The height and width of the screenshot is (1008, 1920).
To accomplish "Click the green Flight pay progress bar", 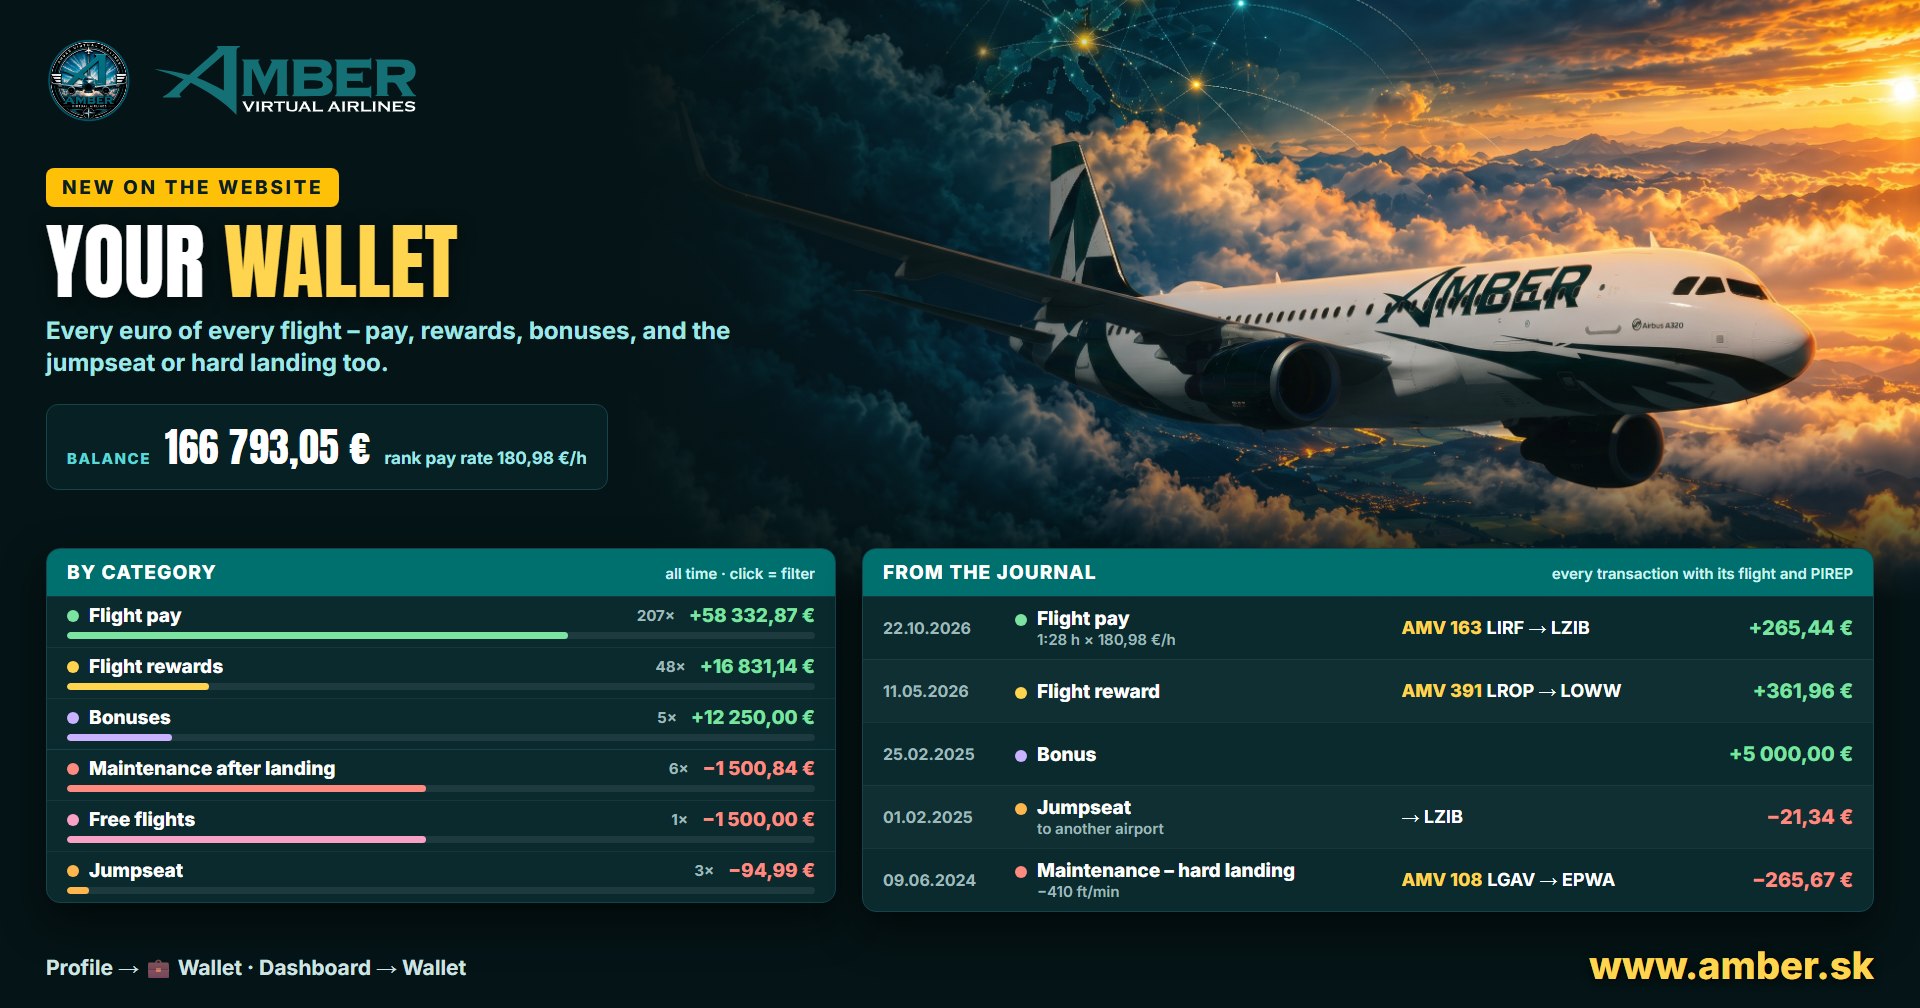I will tap(317, 636).
